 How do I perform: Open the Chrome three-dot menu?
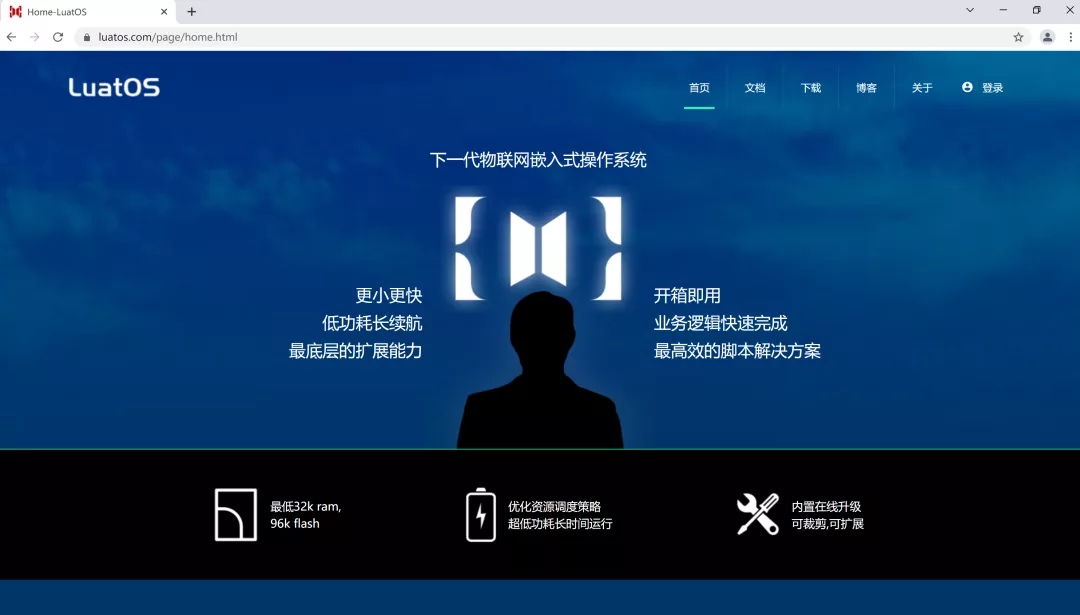point(1070,37)
